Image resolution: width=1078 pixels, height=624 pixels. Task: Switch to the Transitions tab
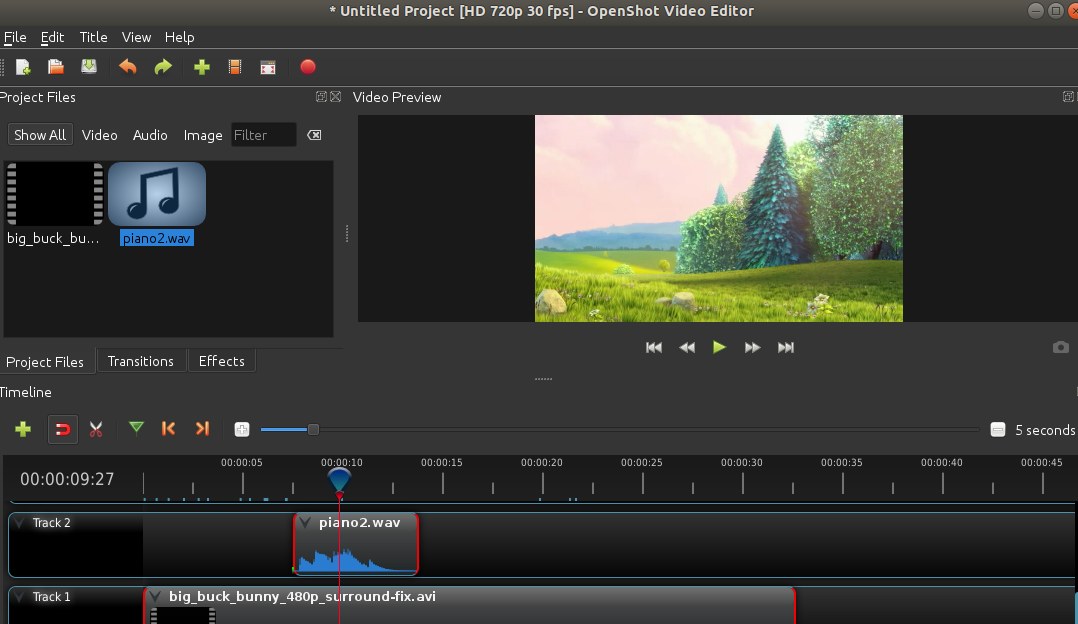coord(140,361)
